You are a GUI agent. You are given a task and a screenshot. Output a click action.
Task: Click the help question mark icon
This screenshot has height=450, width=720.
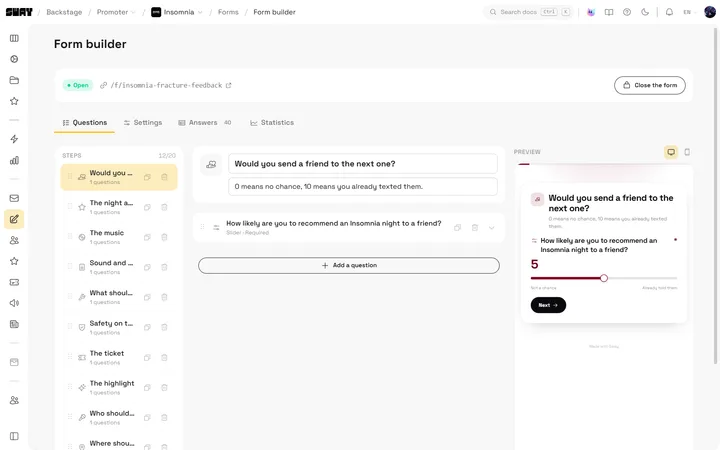(x=627, y=12)
